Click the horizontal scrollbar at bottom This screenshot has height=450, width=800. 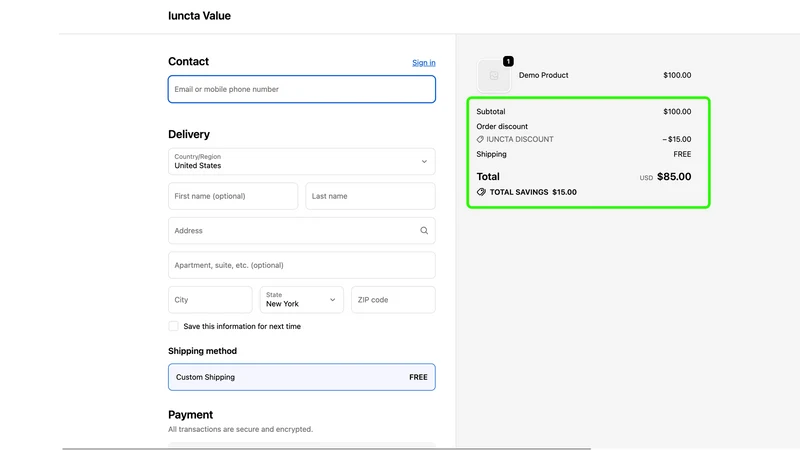pyautogui.click(x=327, y=448)
